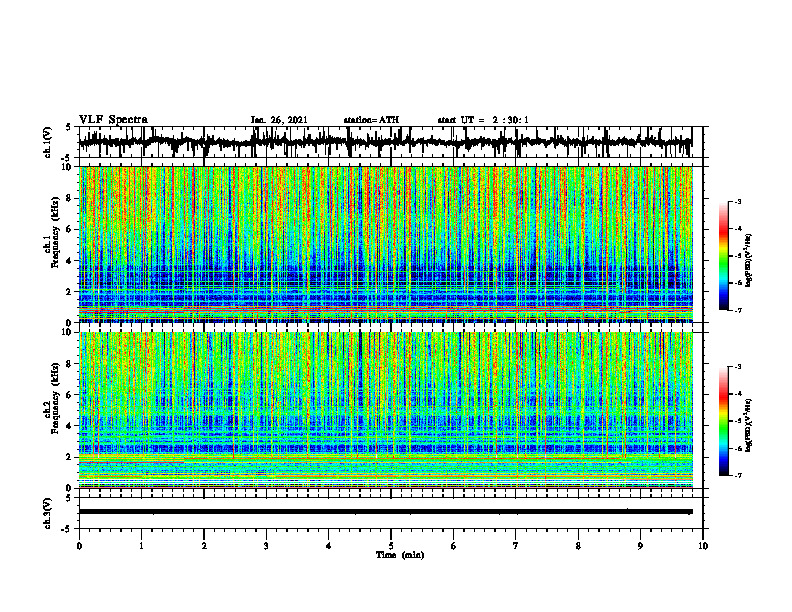The image size is (792, 612).
Task: Click the "-3" tick on ch.2 colorbar
Action: pos(737,367)
